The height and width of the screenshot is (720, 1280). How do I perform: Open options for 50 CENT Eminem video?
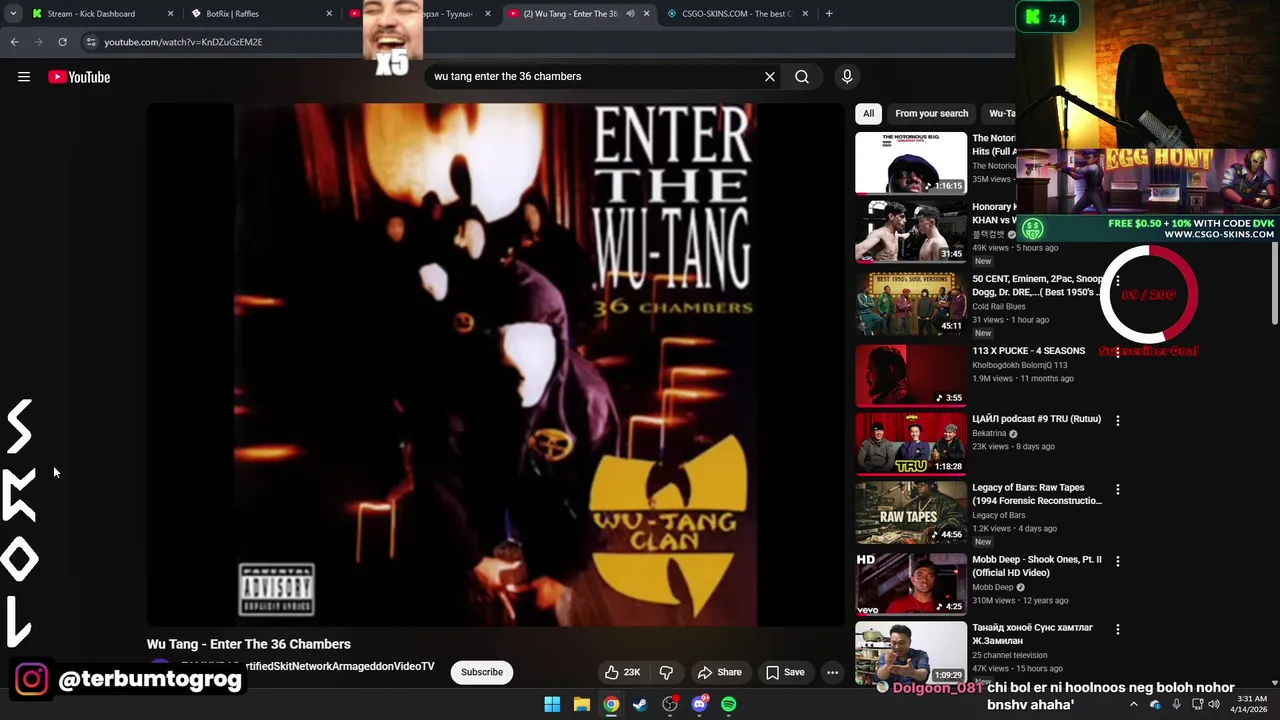click(x=1118, y=281)
